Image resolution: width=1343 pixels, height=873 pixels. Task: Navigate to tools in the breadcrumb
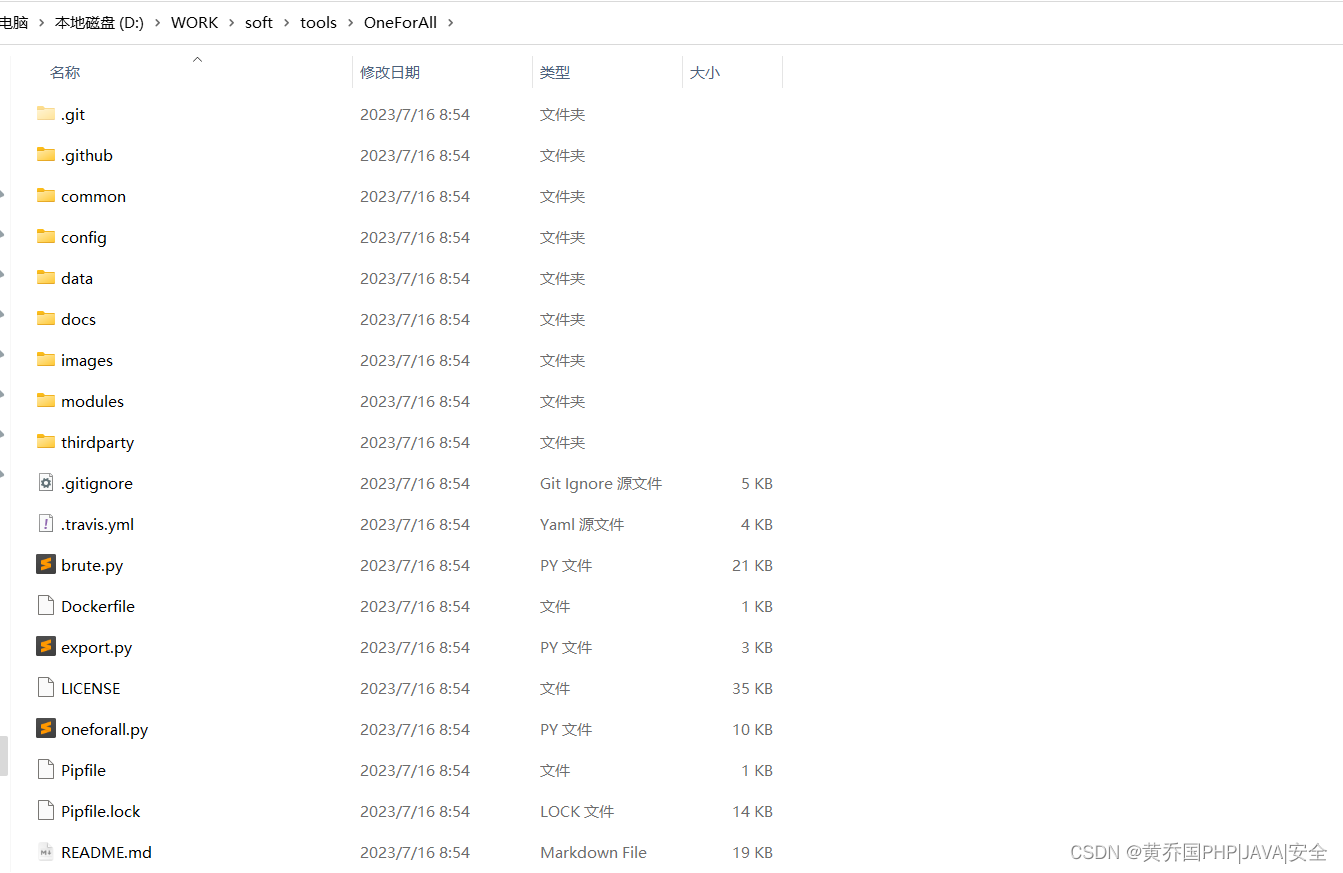[x=318, y=22]
